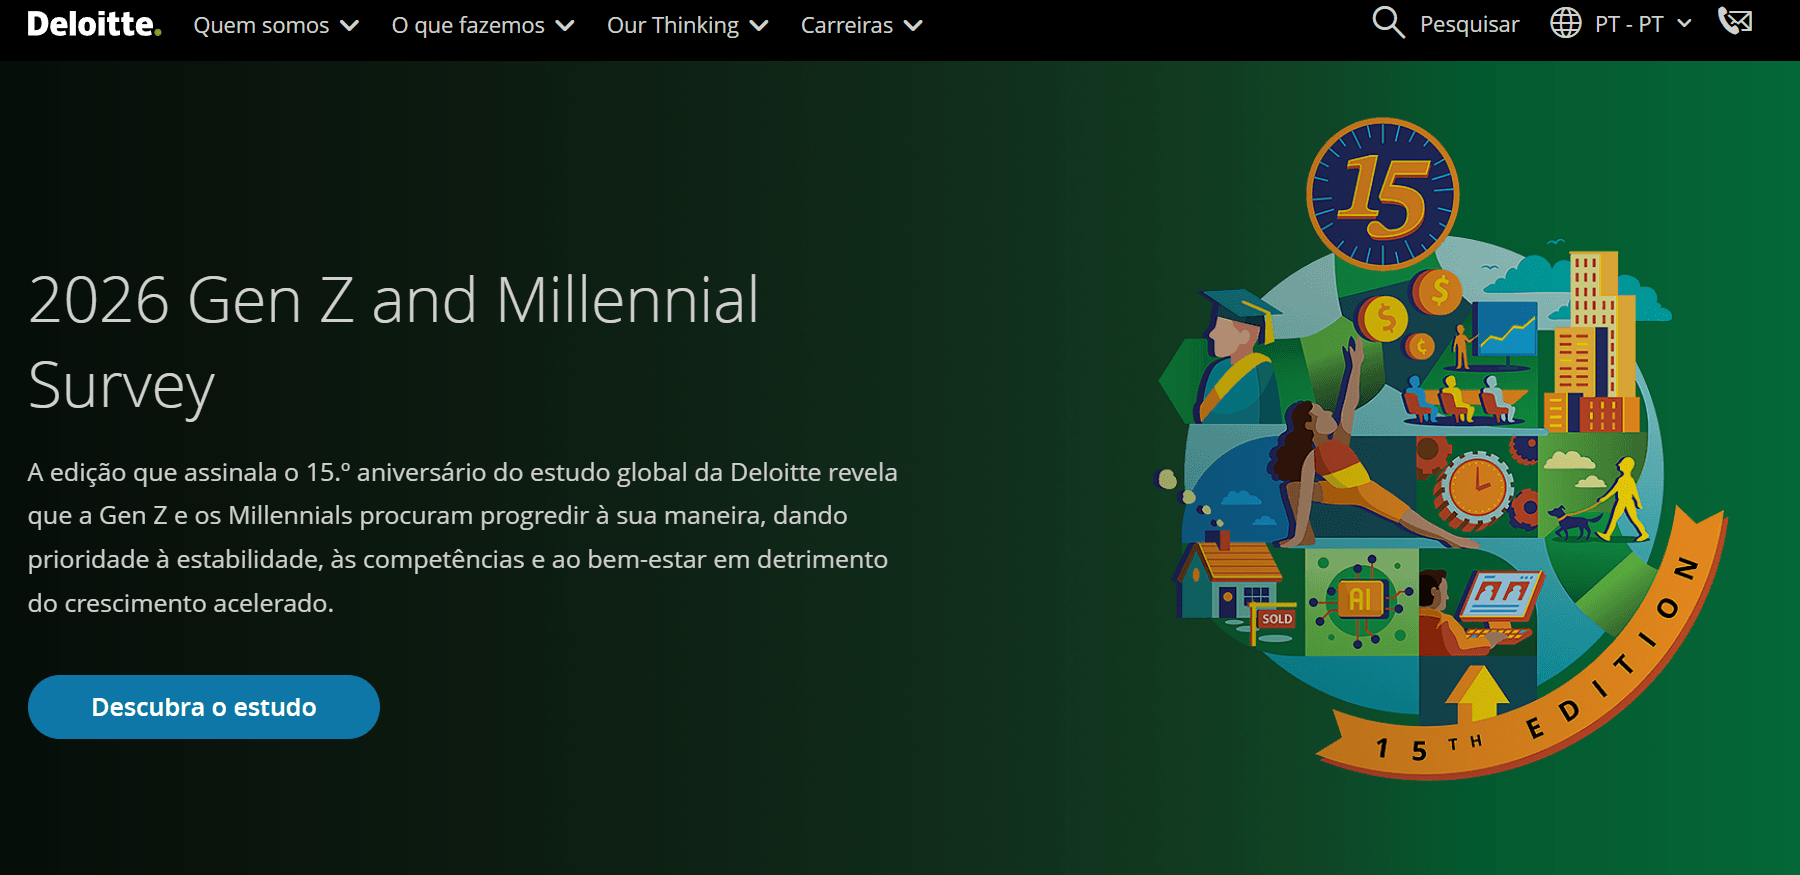
Task: Expand the chevron beside O que fazemos
Action: tap(565, 26)
